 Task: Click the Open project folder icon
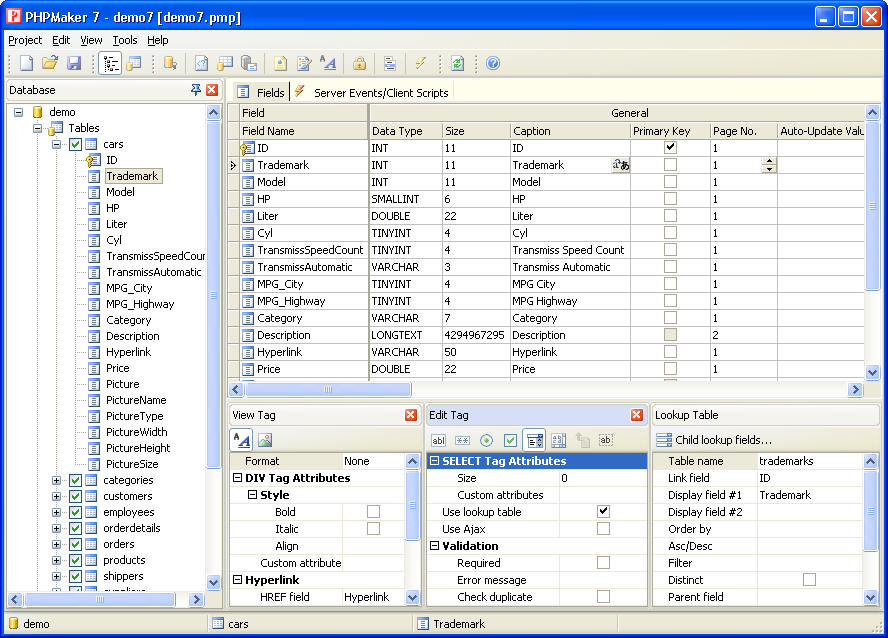pyautogui.click(x=50, y=63)
